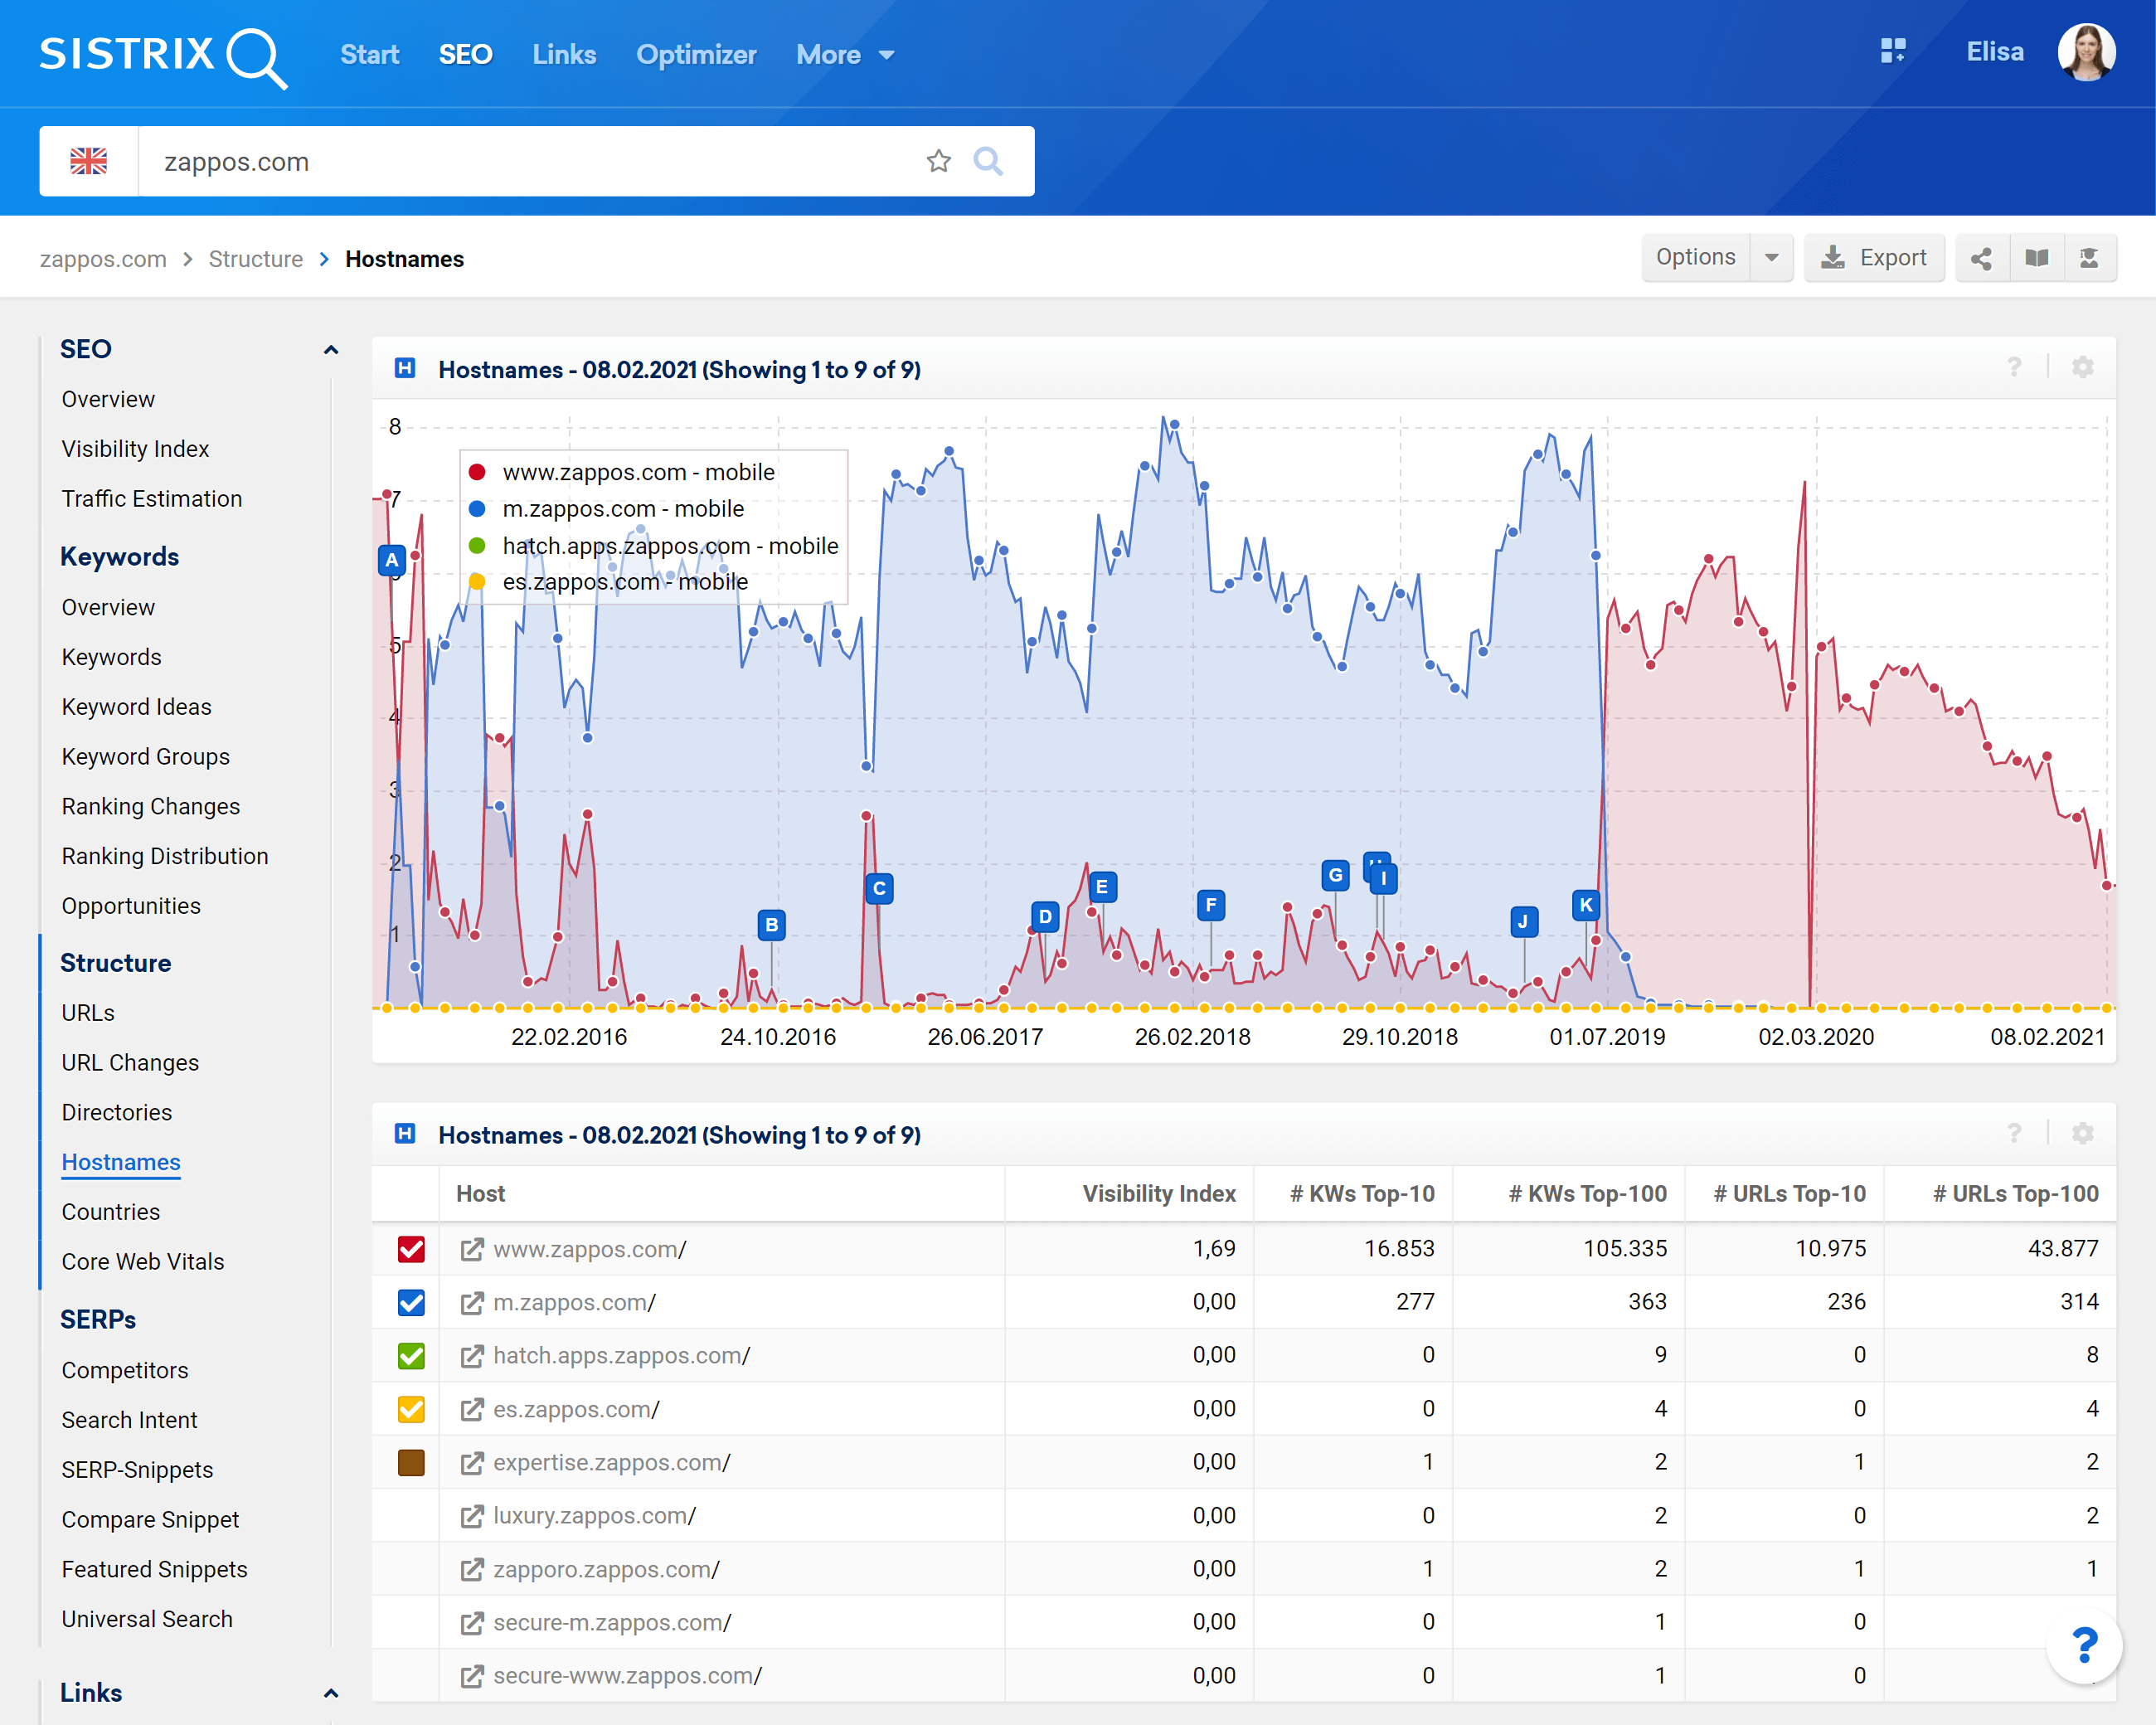Viewport: 2156px width, 1725px height.
Task: Select the SEO tab
Action: [x=466, y=55]
